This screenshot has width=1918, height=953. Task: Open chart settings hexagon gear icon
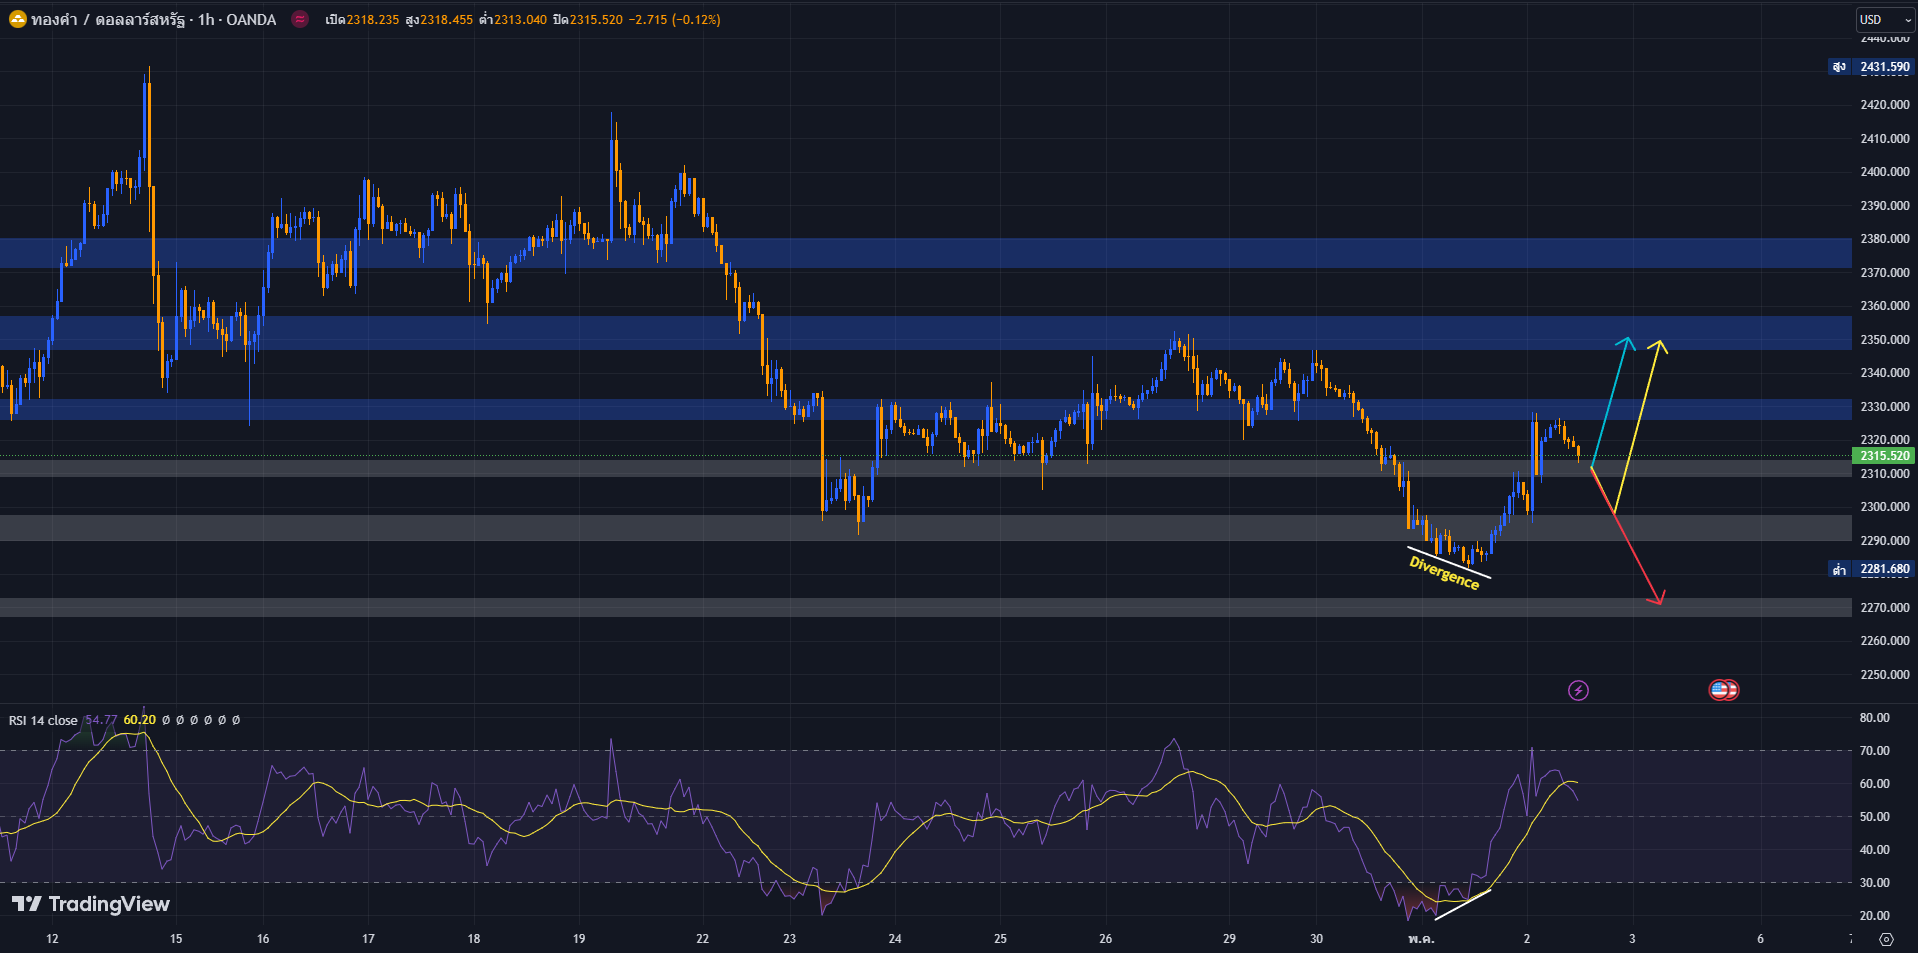(x=1886, y=939)
